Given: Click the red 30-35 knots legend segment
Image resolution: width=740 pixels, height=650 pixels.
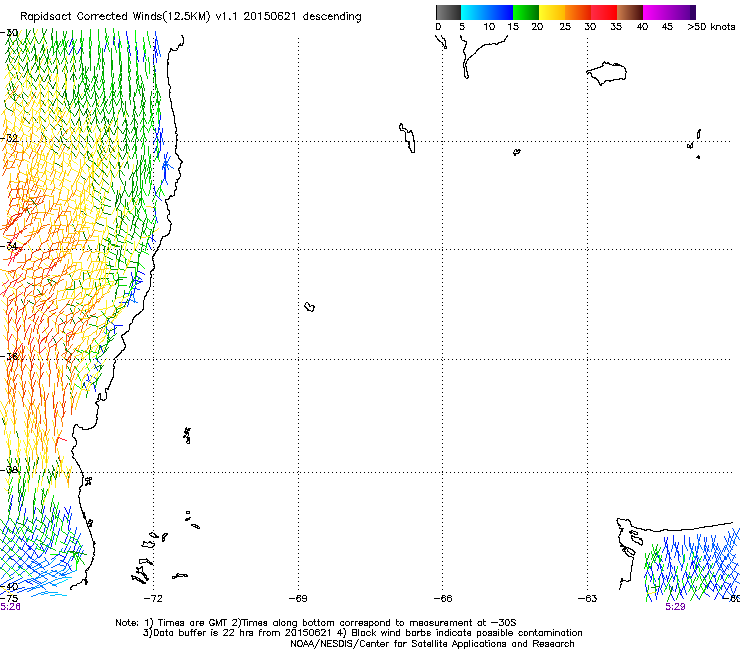Looking at the screenshot, I should 604,12.
